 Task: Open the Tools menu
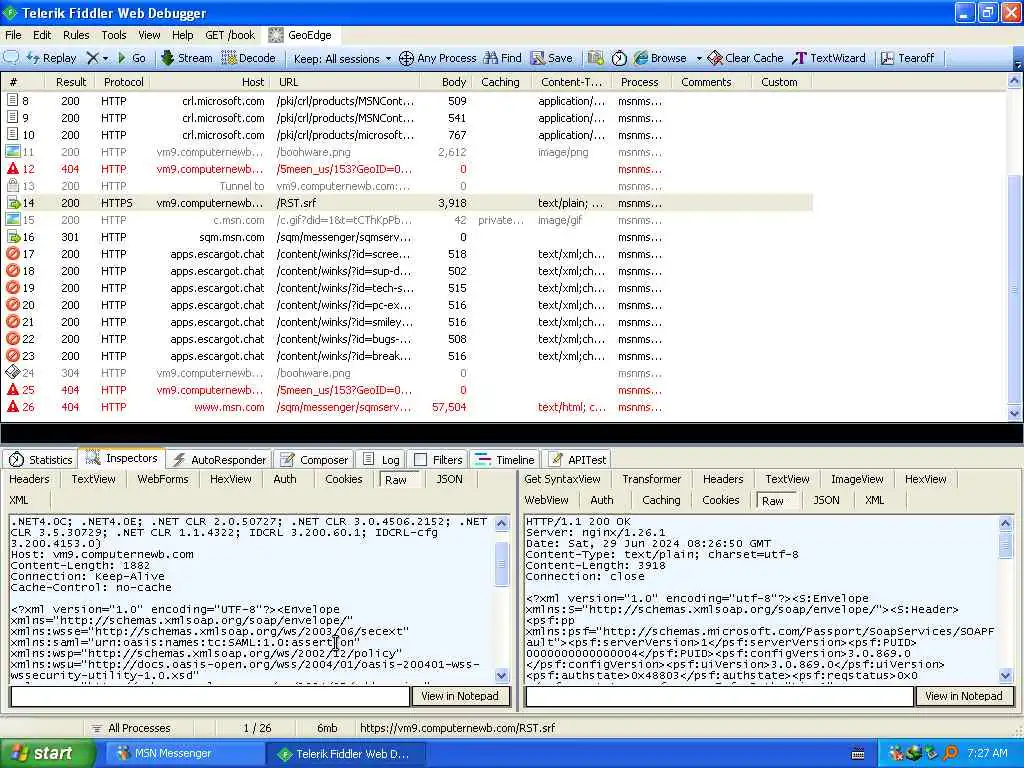coord(114,35)
